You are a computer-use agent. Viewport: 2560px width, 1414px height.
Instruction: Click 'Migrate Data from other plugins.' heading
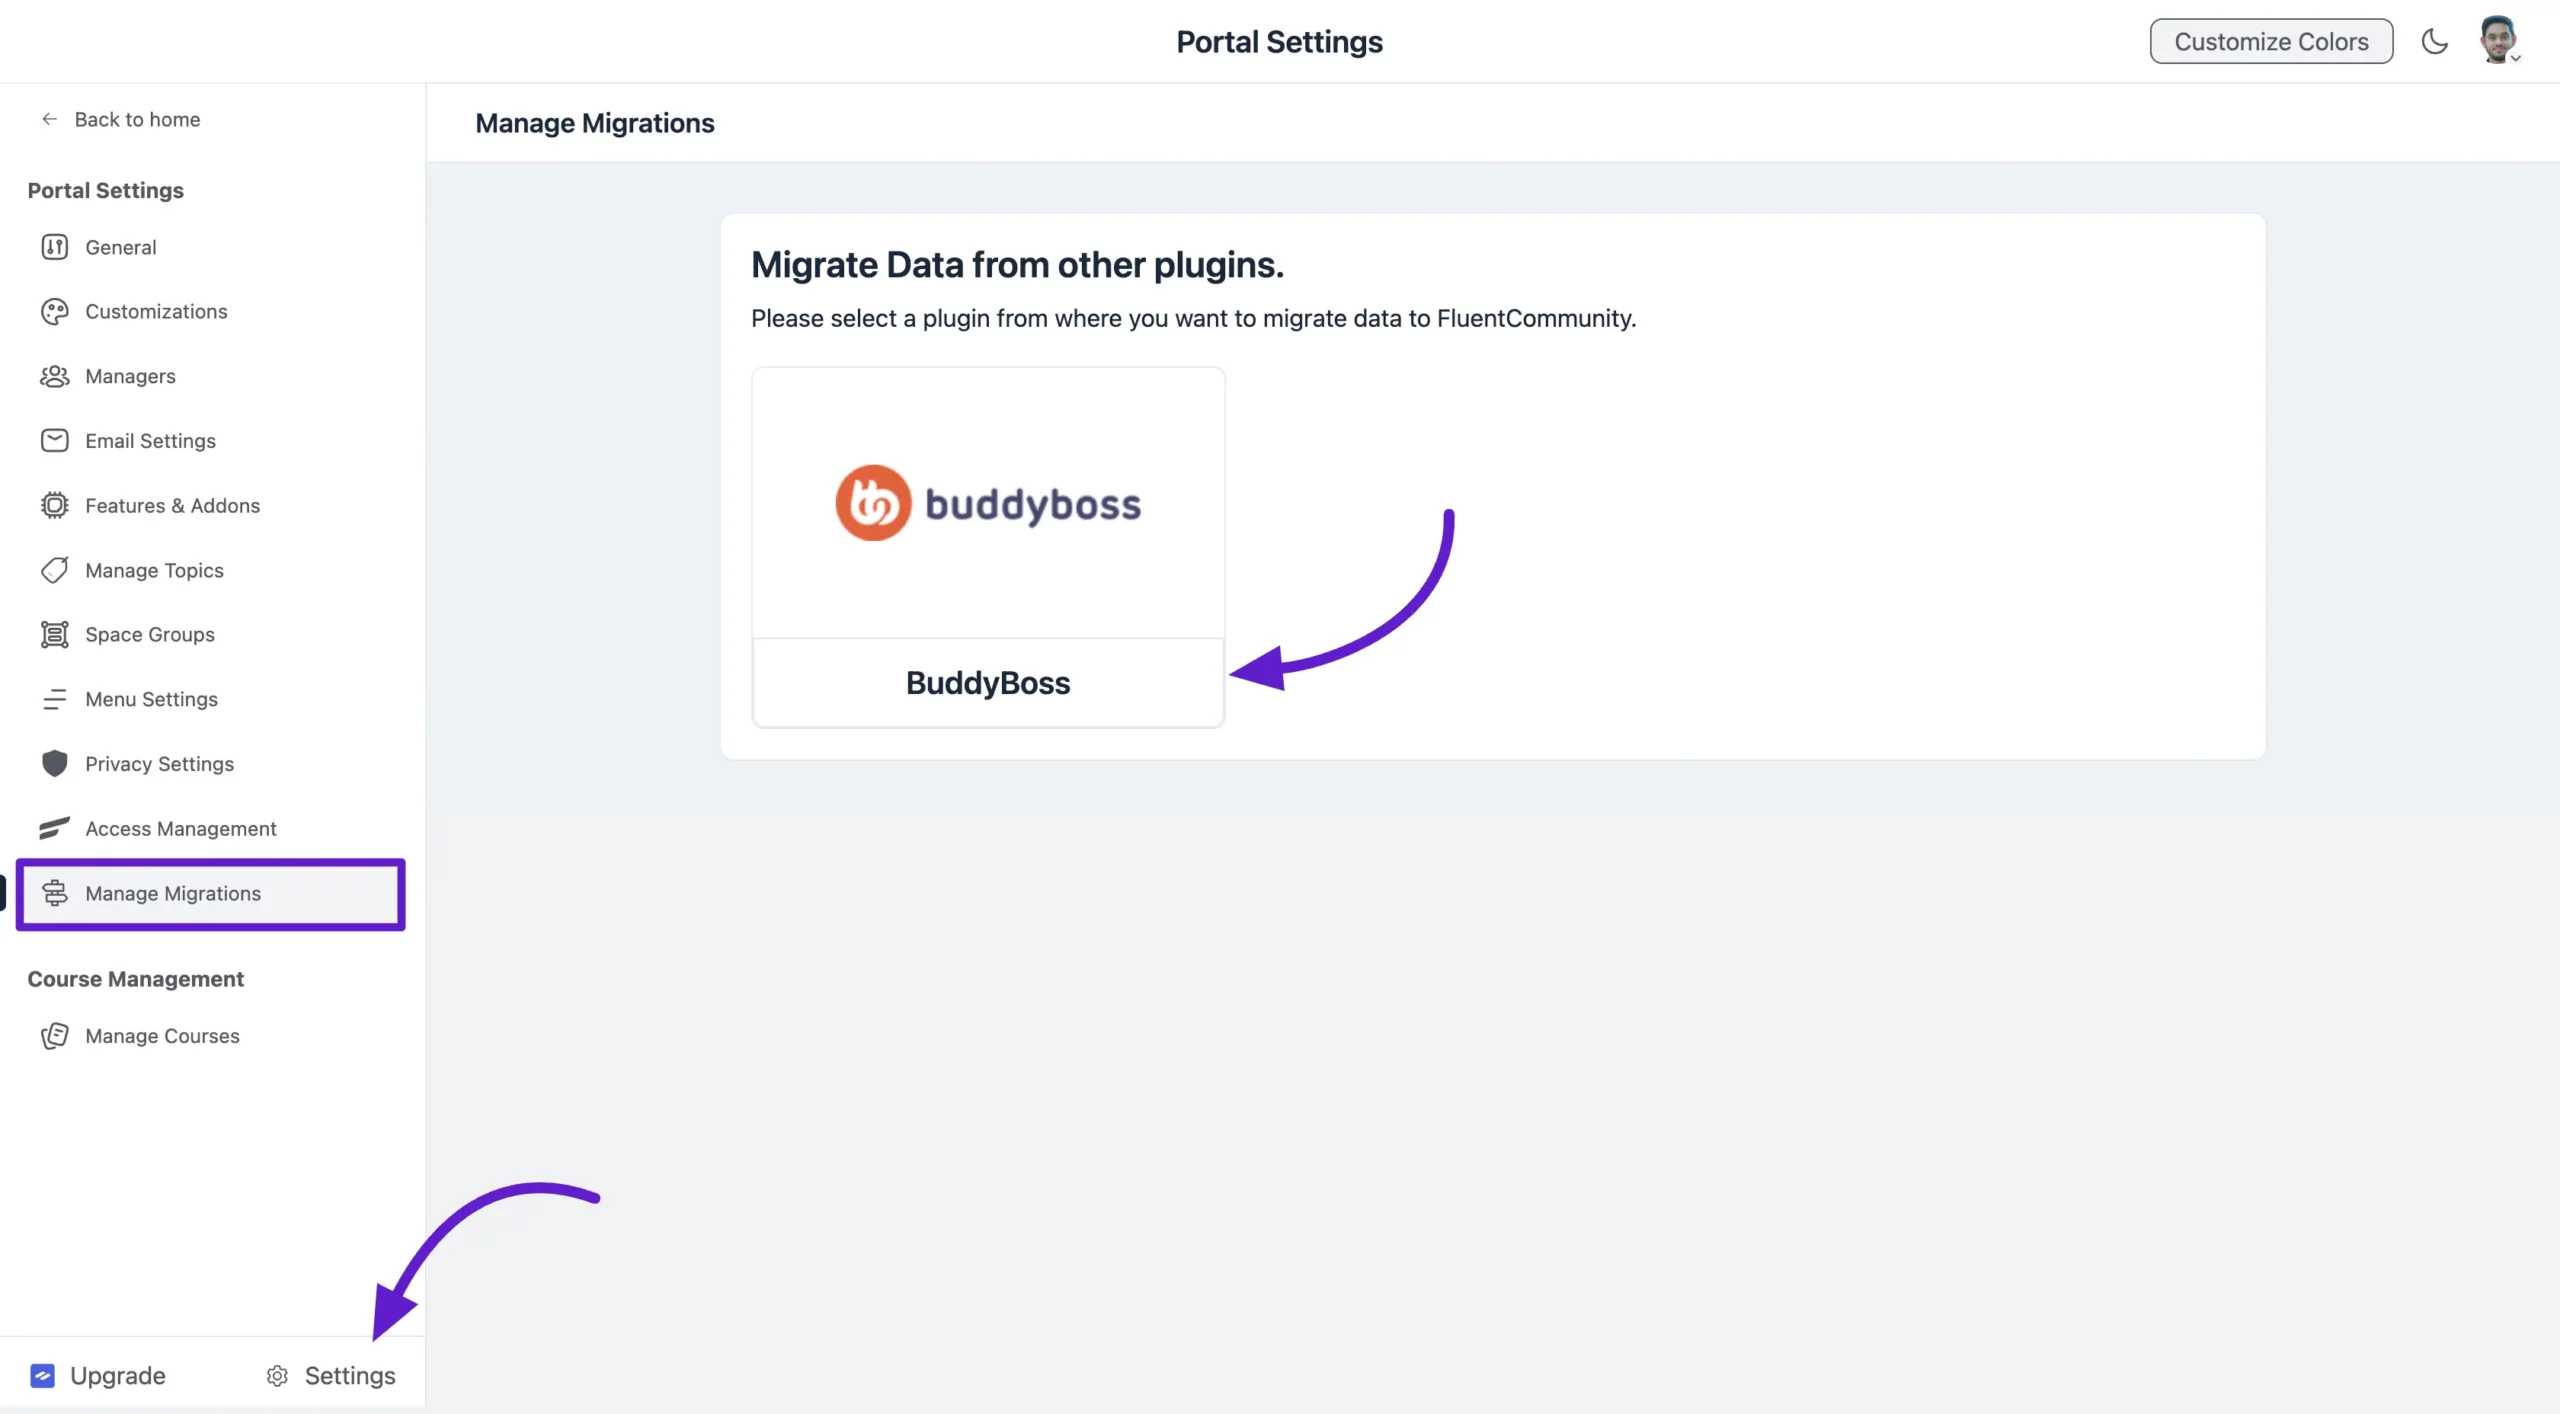click(x=1017, y=265)
